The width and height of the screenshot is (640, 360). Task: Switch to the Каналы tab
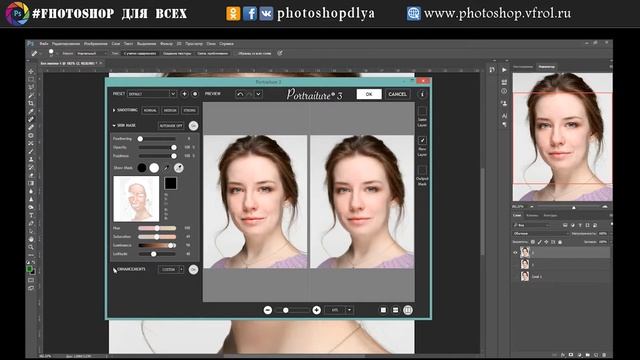532,216
